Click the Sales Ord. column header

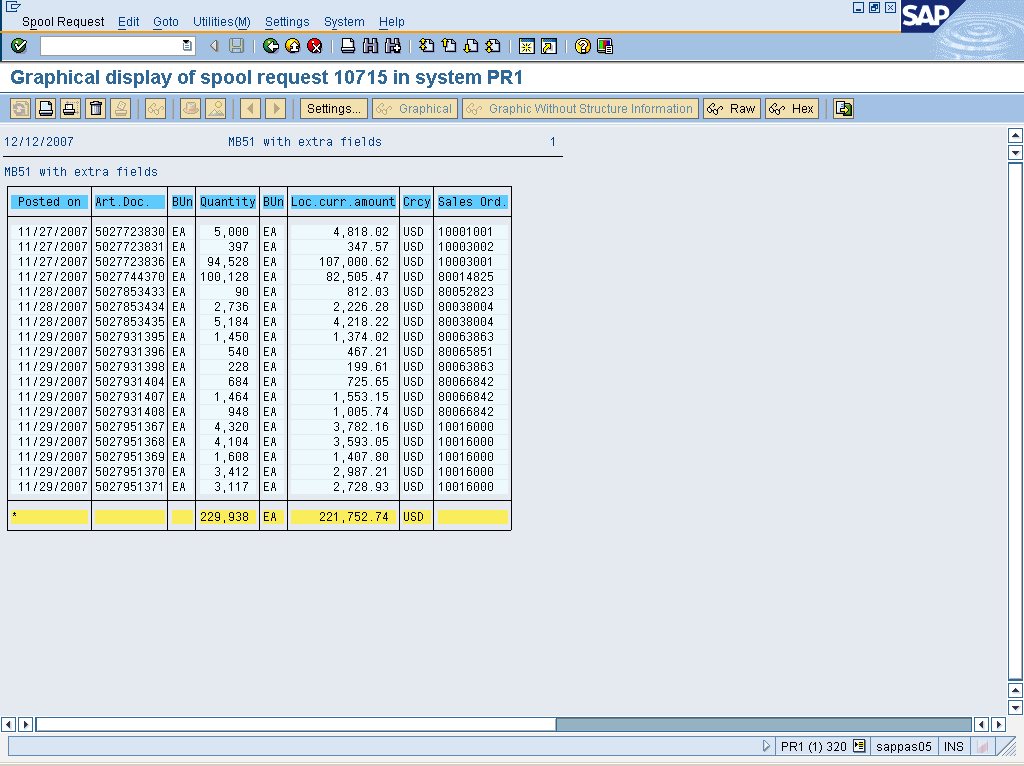(472, 202)
